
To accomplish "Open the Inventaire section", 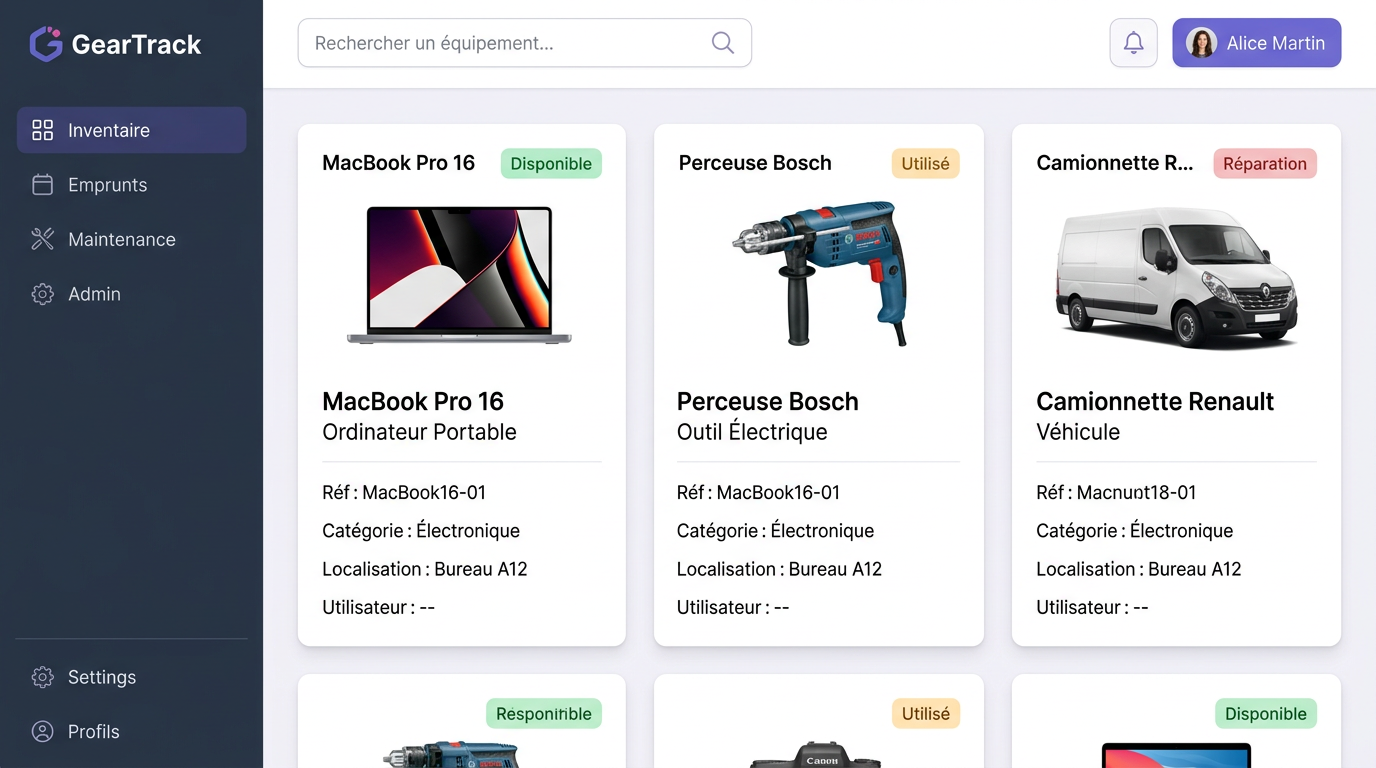I will click(132, 130).
